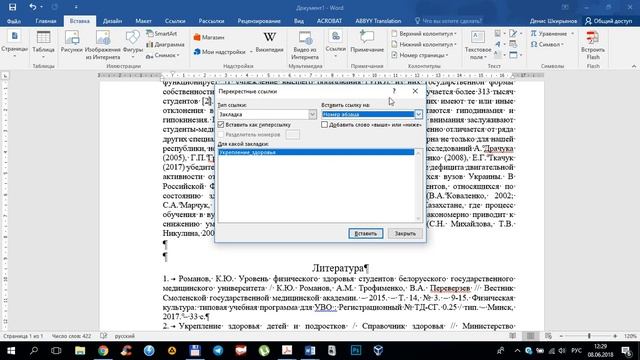Open the Нижний колонтитул footer dropdown
This screenshot has height=360, width=640.
[424, 44]
